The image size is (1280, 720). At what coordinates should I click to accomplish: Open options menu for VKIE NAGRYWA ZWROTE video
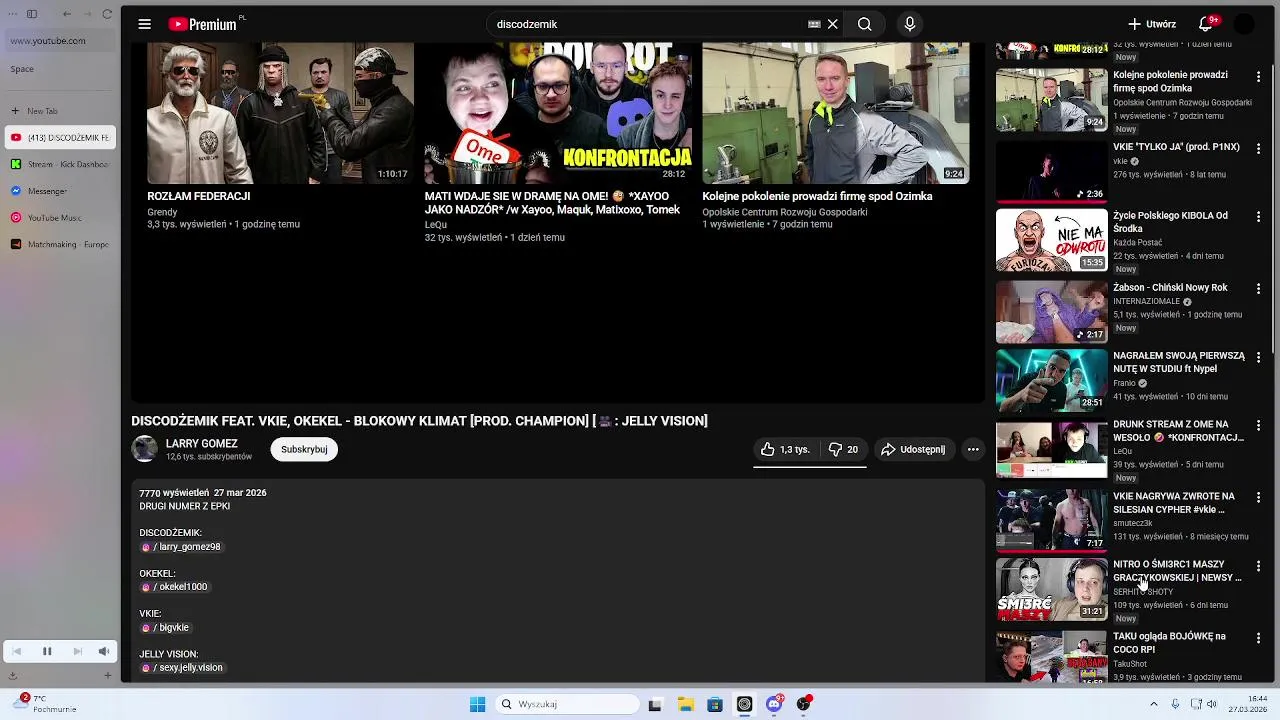click(1258, 498)
